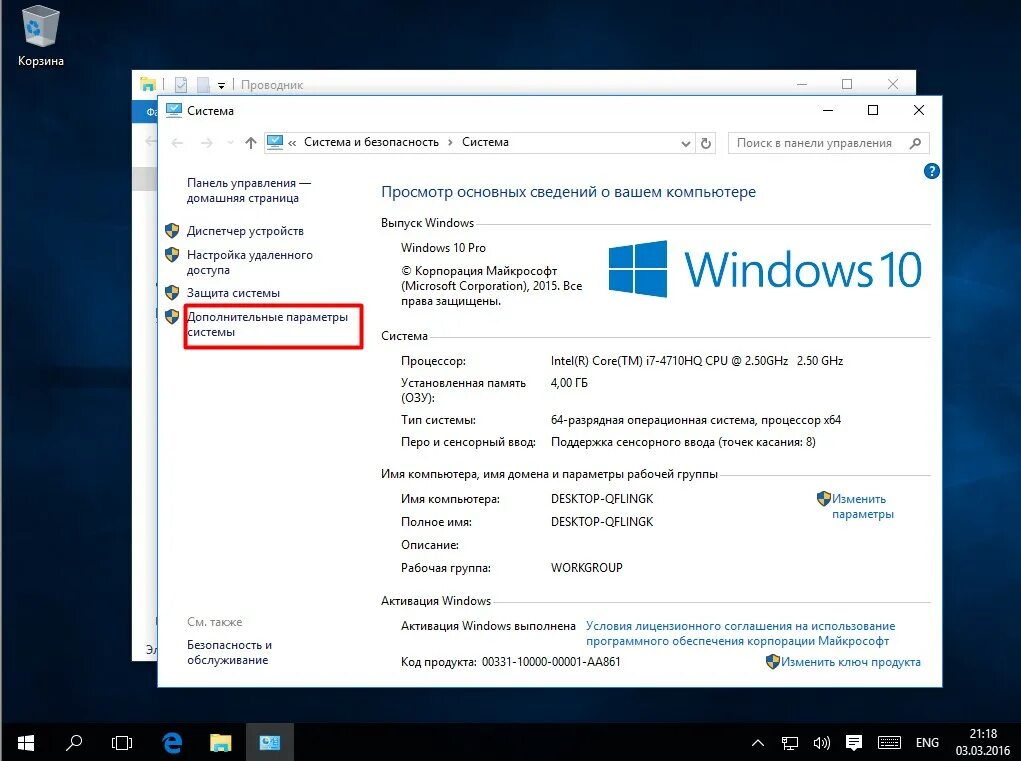Open the clock showing 21:18 03.03.2016

coord(983,743)
